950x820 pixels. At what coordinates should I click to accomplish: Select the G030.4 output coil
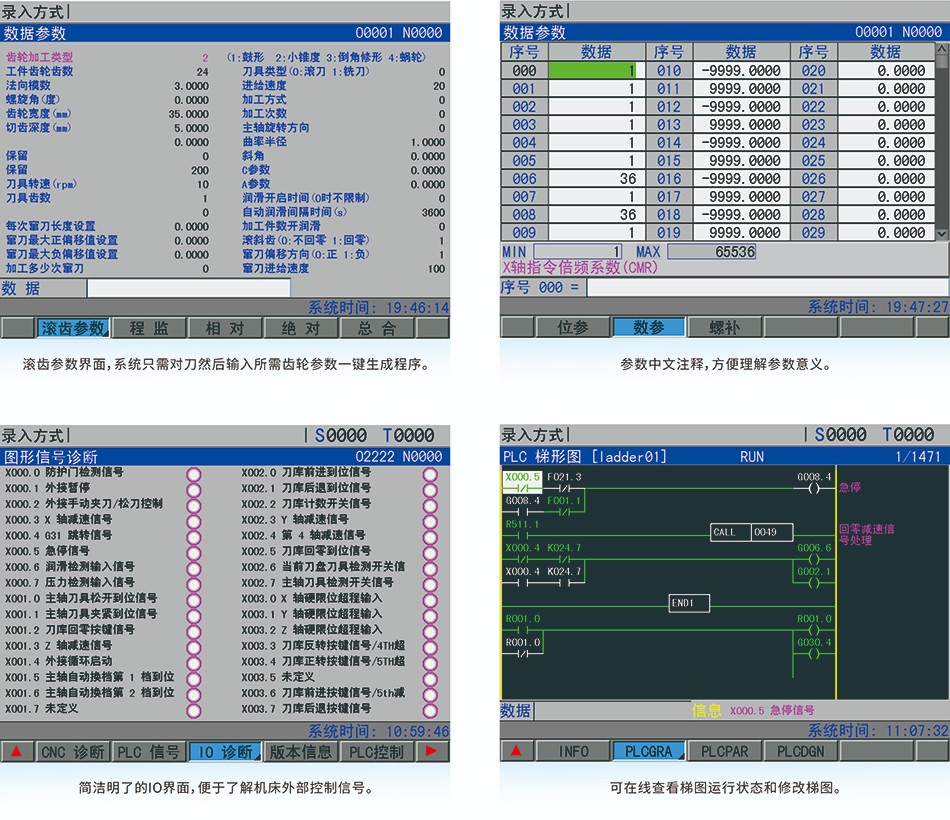point(814,648)
